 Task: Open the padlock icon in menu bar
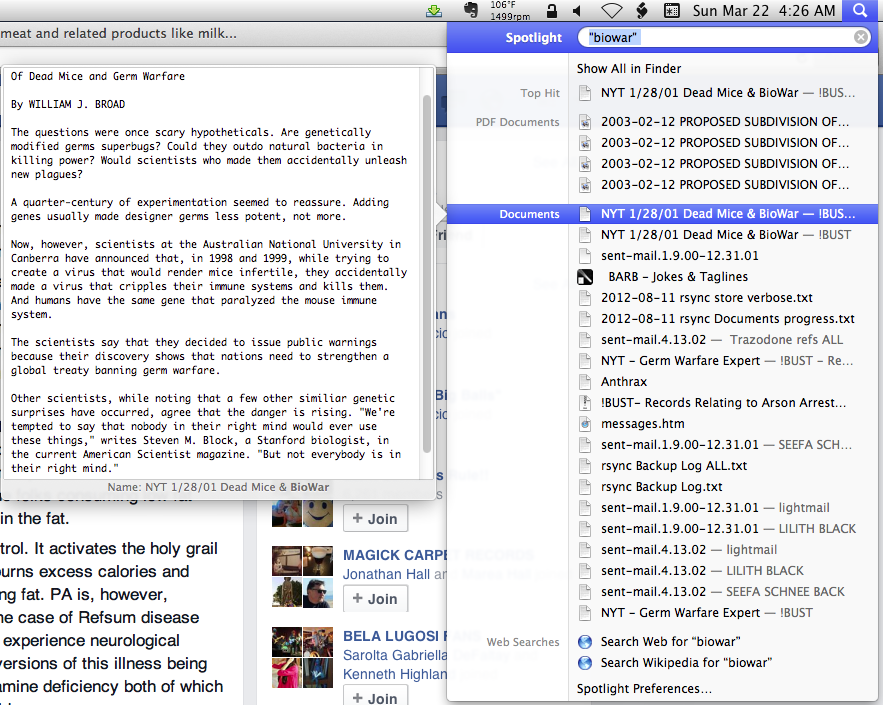point(551,11)
